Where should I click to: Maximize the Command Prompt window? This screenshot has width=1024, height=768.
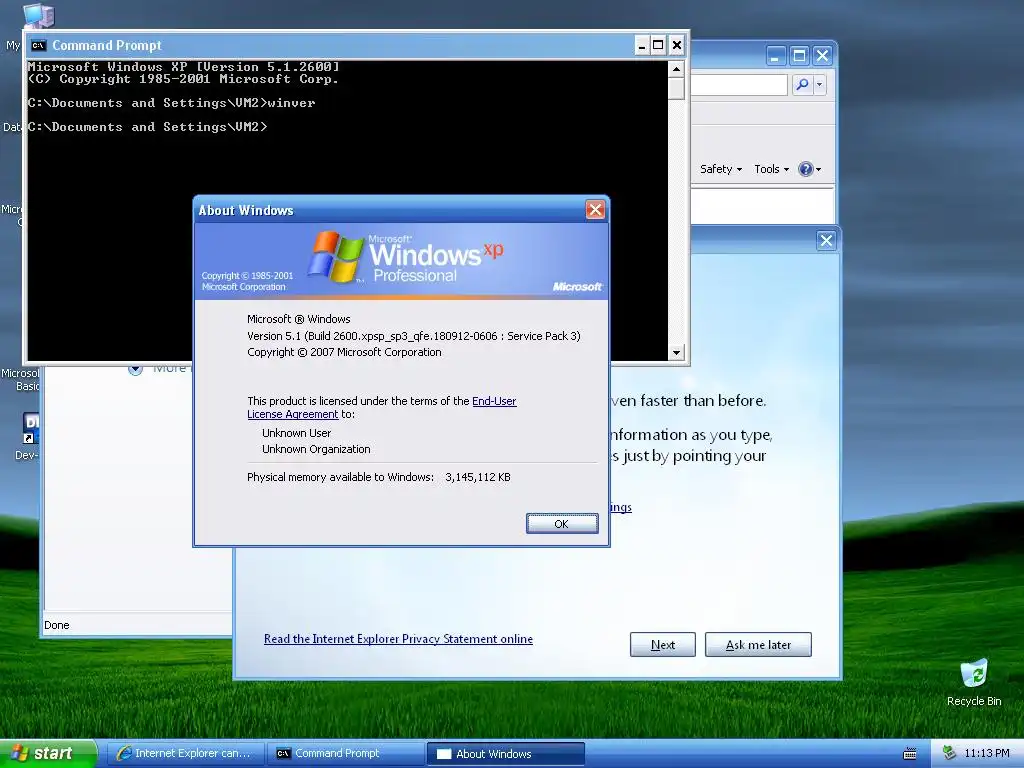[x=658, y=45]
